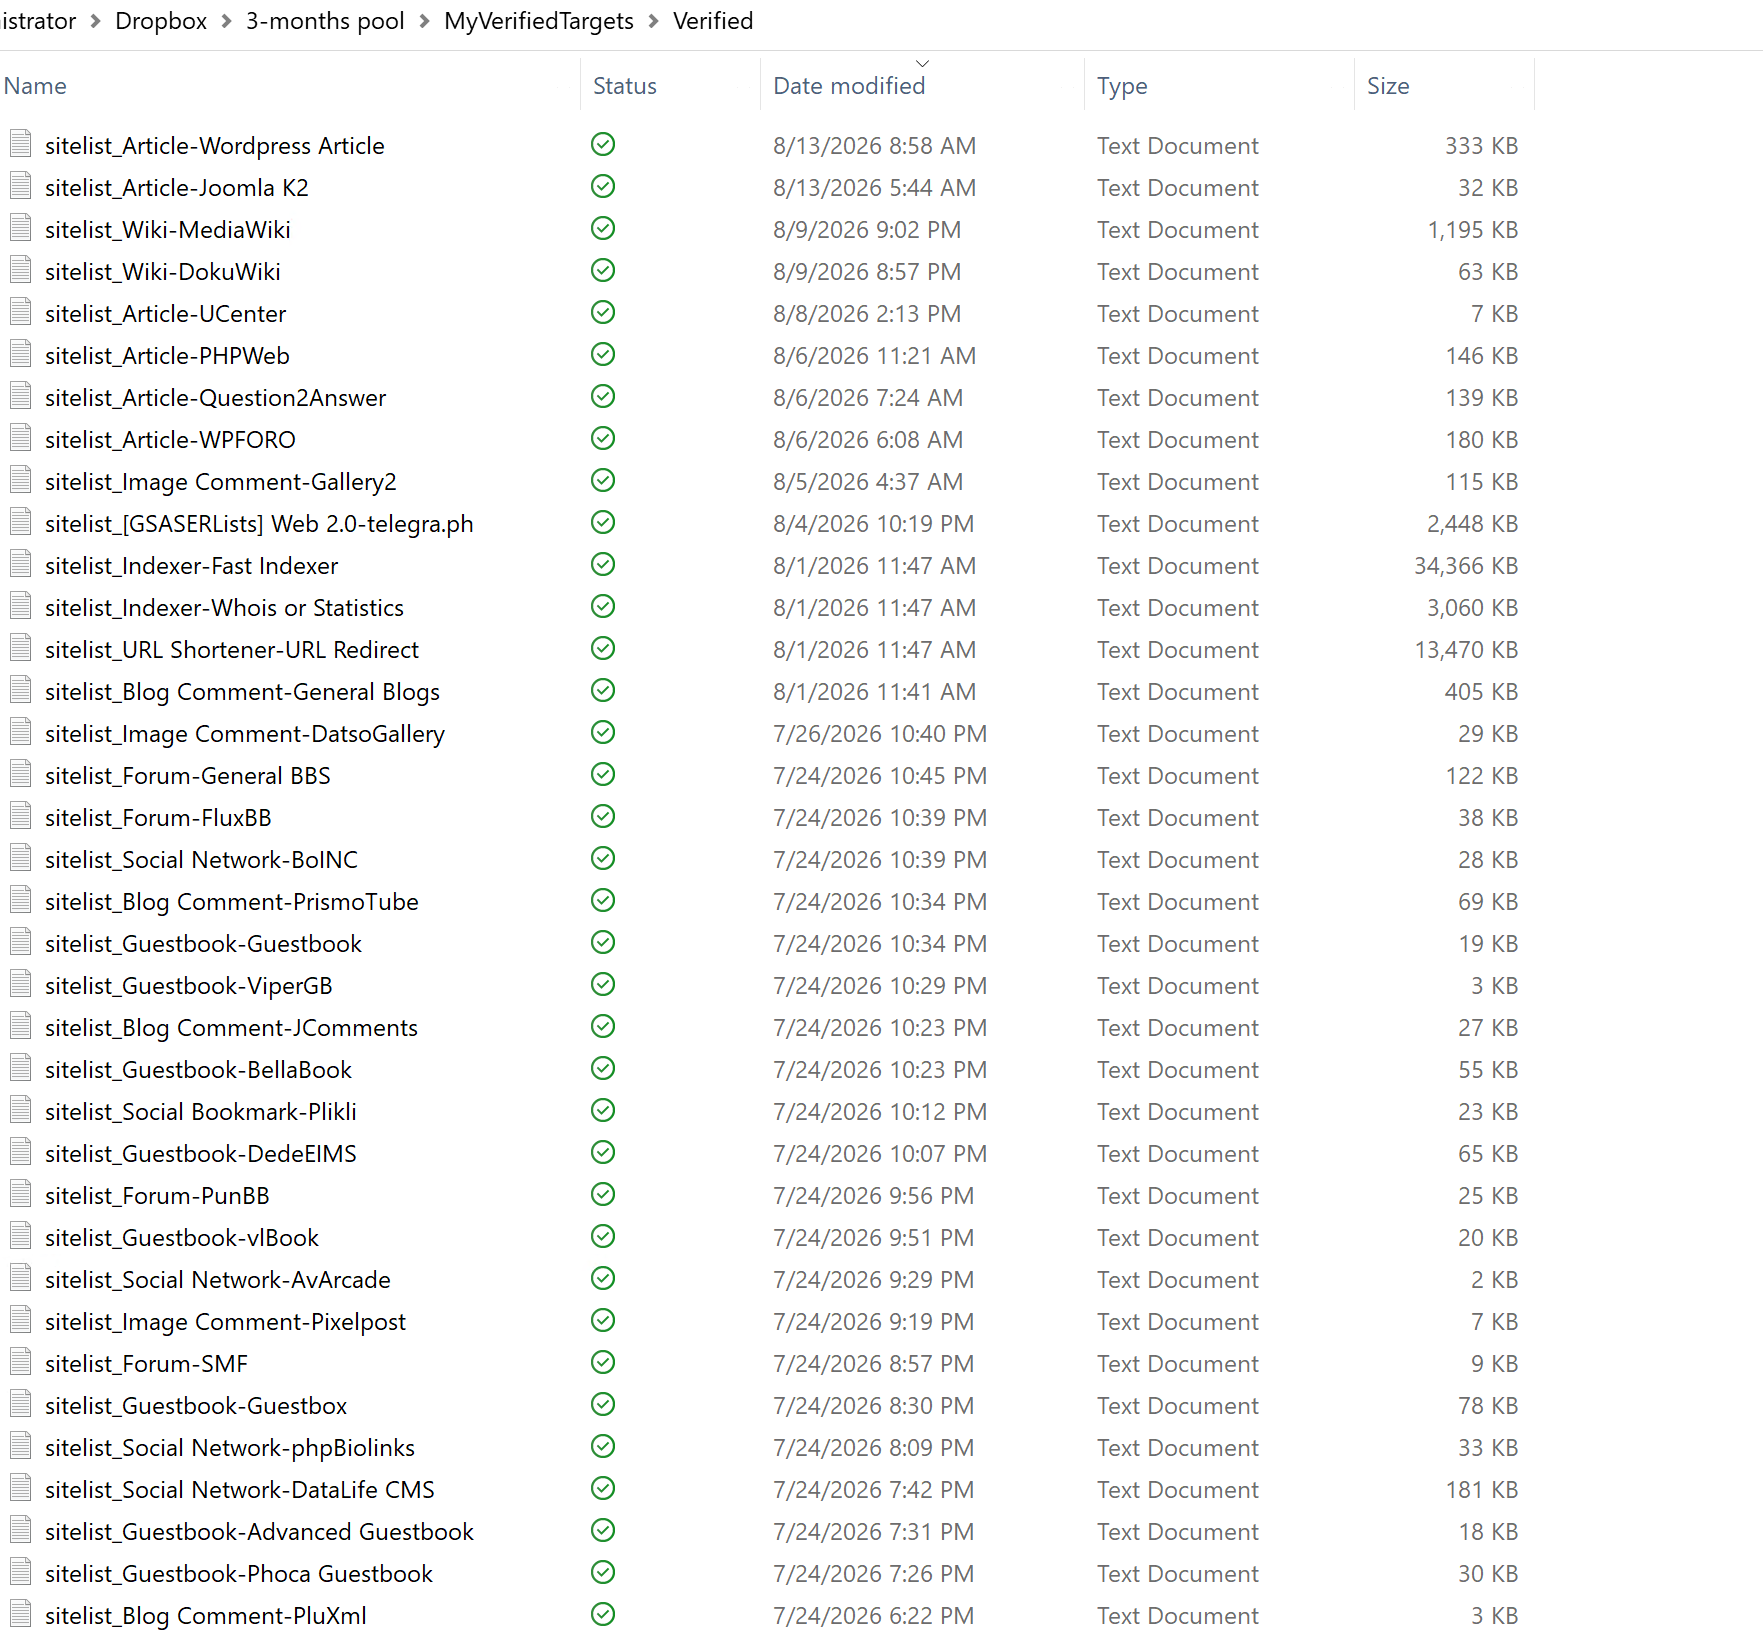Select file sitelist_Guestbook-Advanced Guestbook
This screenshot has height=1633, width=1763.
coord(259,1531)
